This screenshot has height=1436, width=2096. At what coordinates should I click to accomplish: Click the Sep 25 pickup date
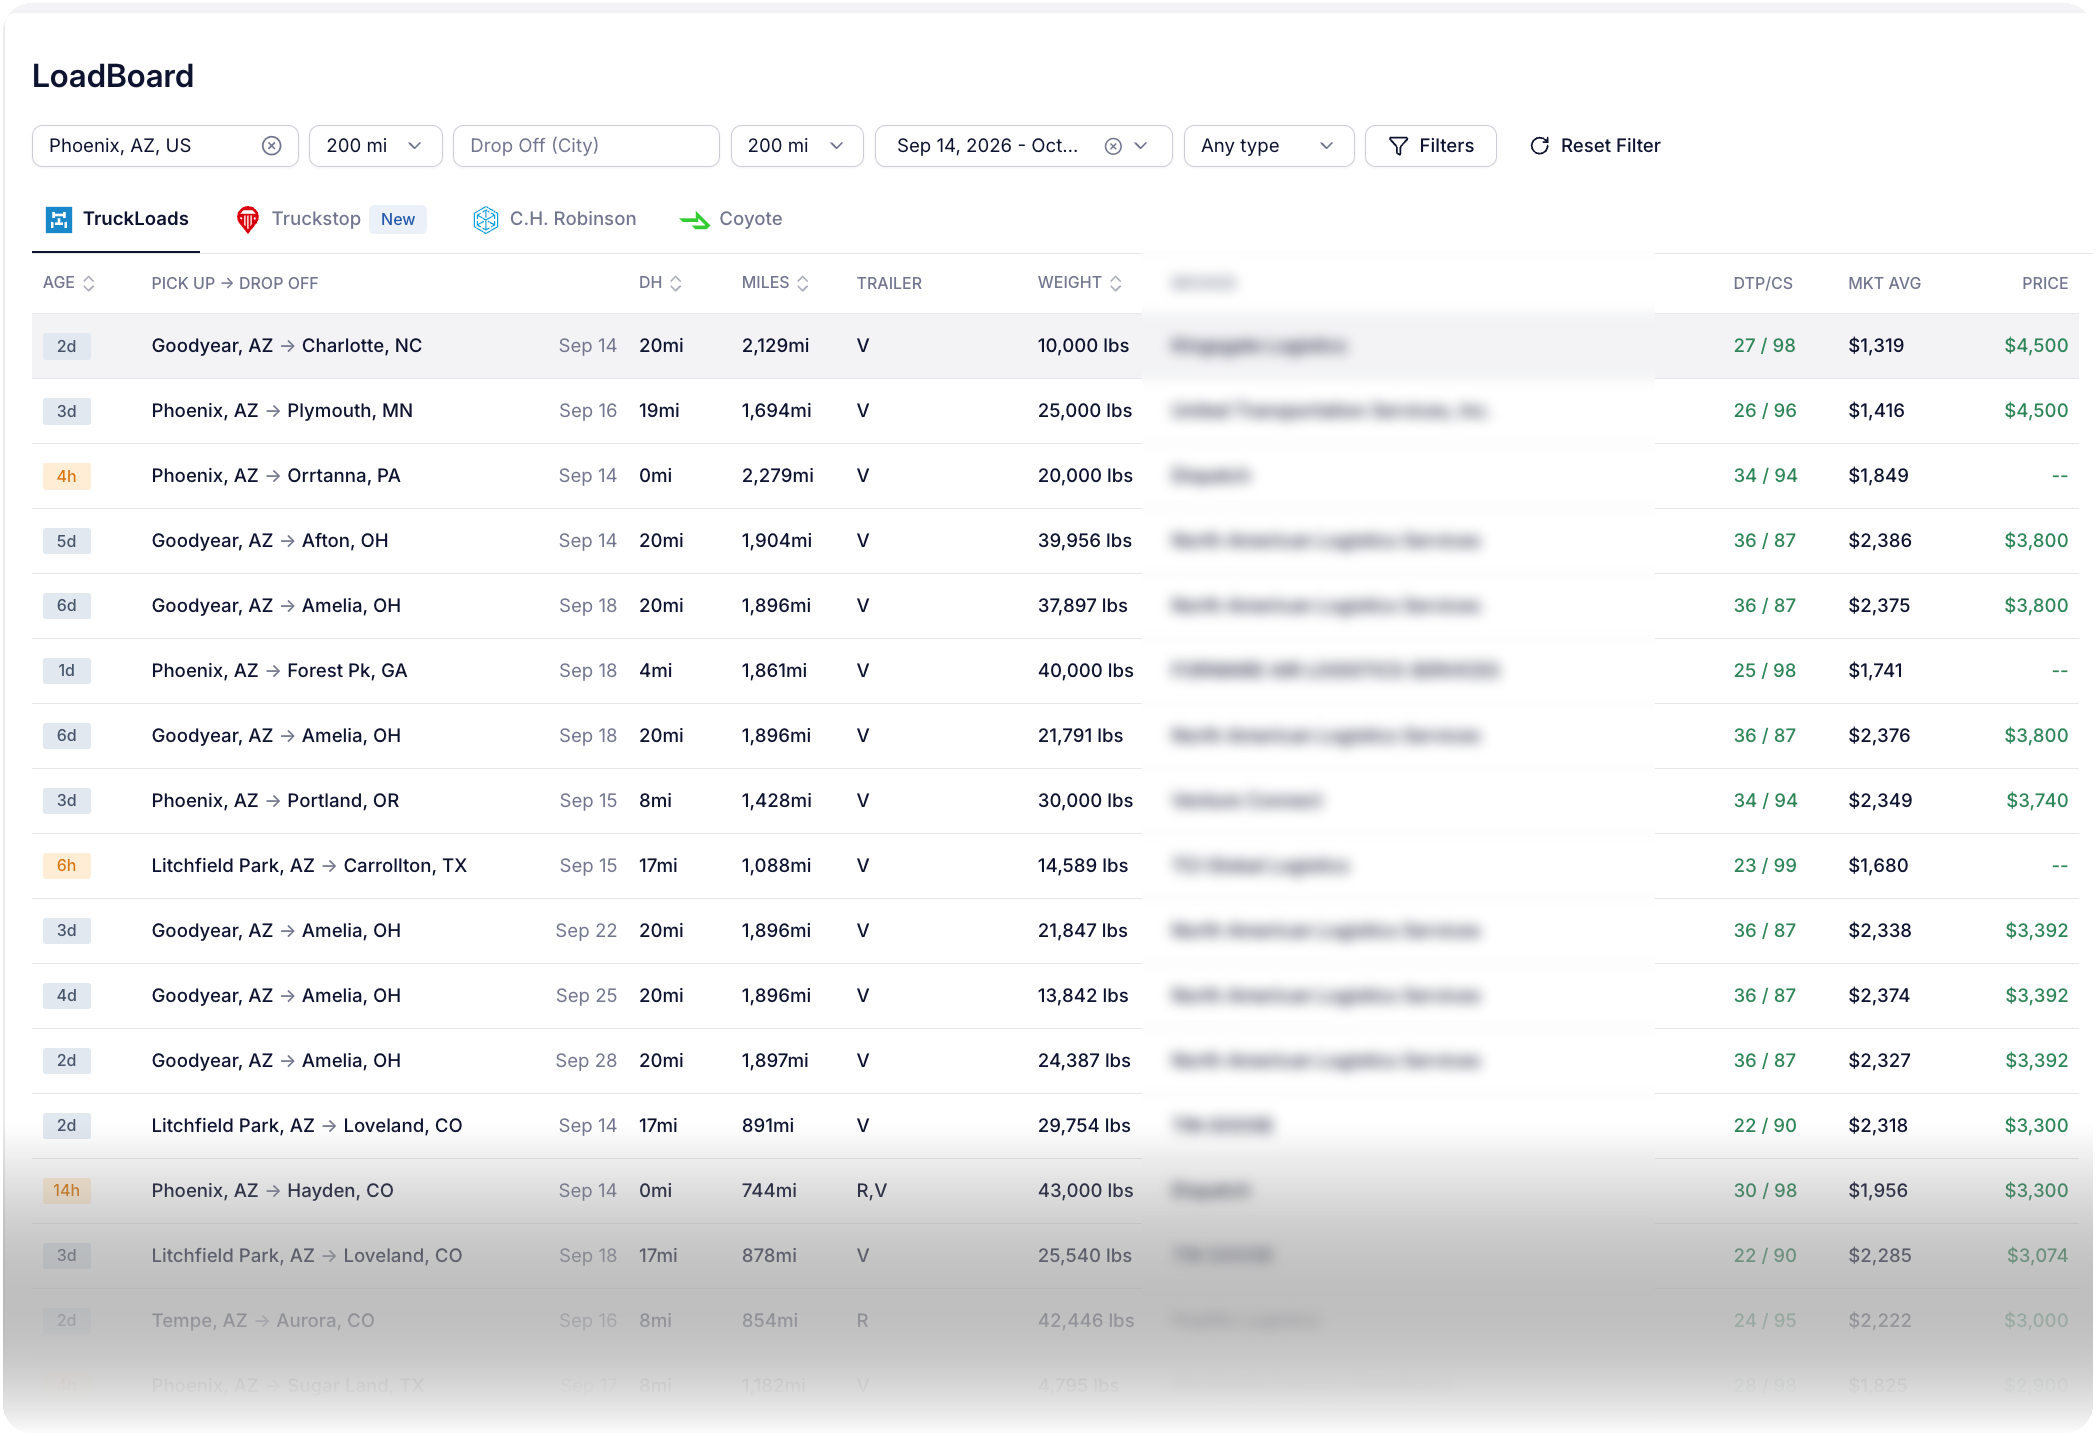(x=586, y=996)
